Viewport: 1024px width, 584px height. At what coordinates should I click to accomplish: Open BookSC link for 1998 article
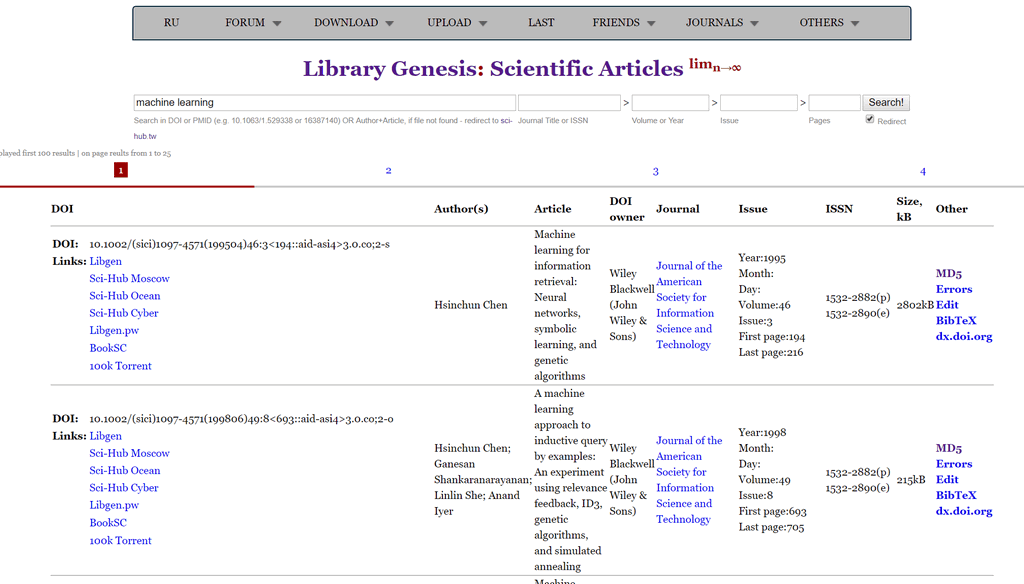click(x=108, y=523)
